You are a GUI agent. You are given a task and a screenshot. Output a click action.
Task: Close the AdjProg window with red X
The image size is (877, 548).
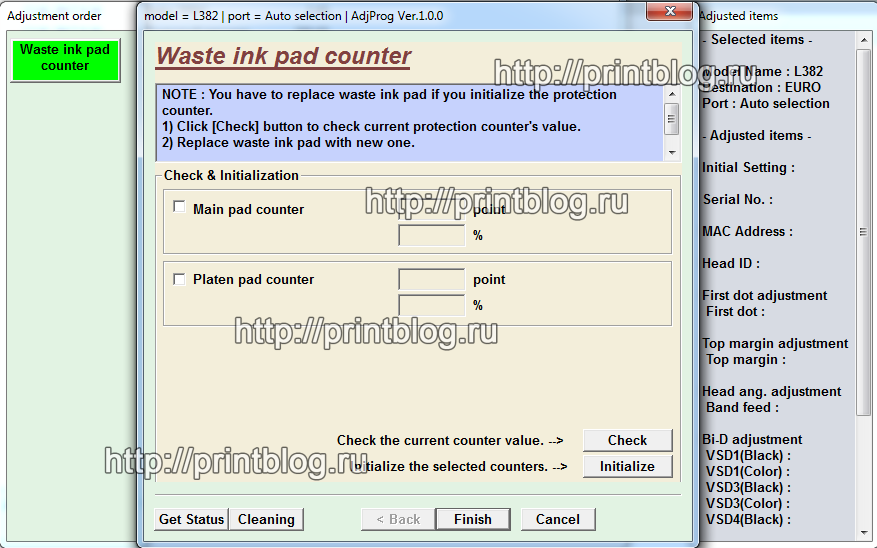(x=667, y=12)
